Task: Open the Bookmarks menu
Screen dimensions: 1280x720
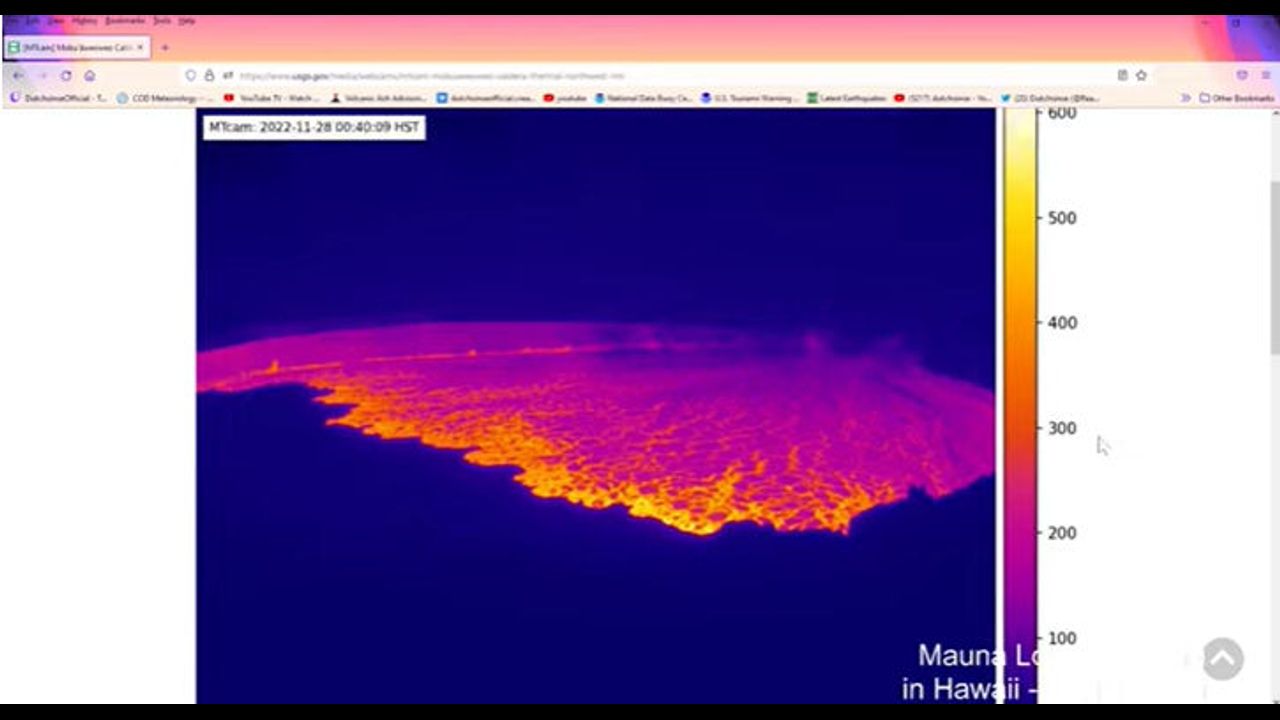Action: tap(125, 21)
